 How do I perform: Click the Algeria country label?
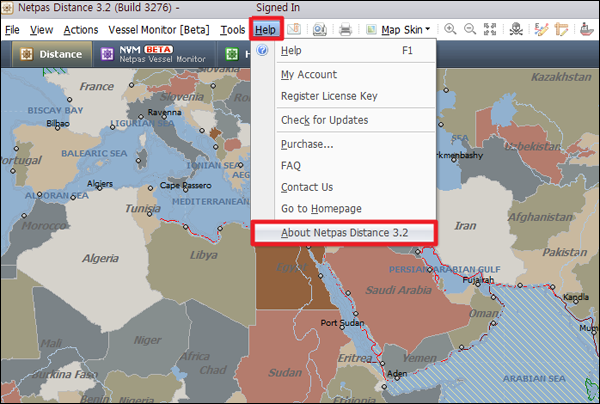coord(100,258)
